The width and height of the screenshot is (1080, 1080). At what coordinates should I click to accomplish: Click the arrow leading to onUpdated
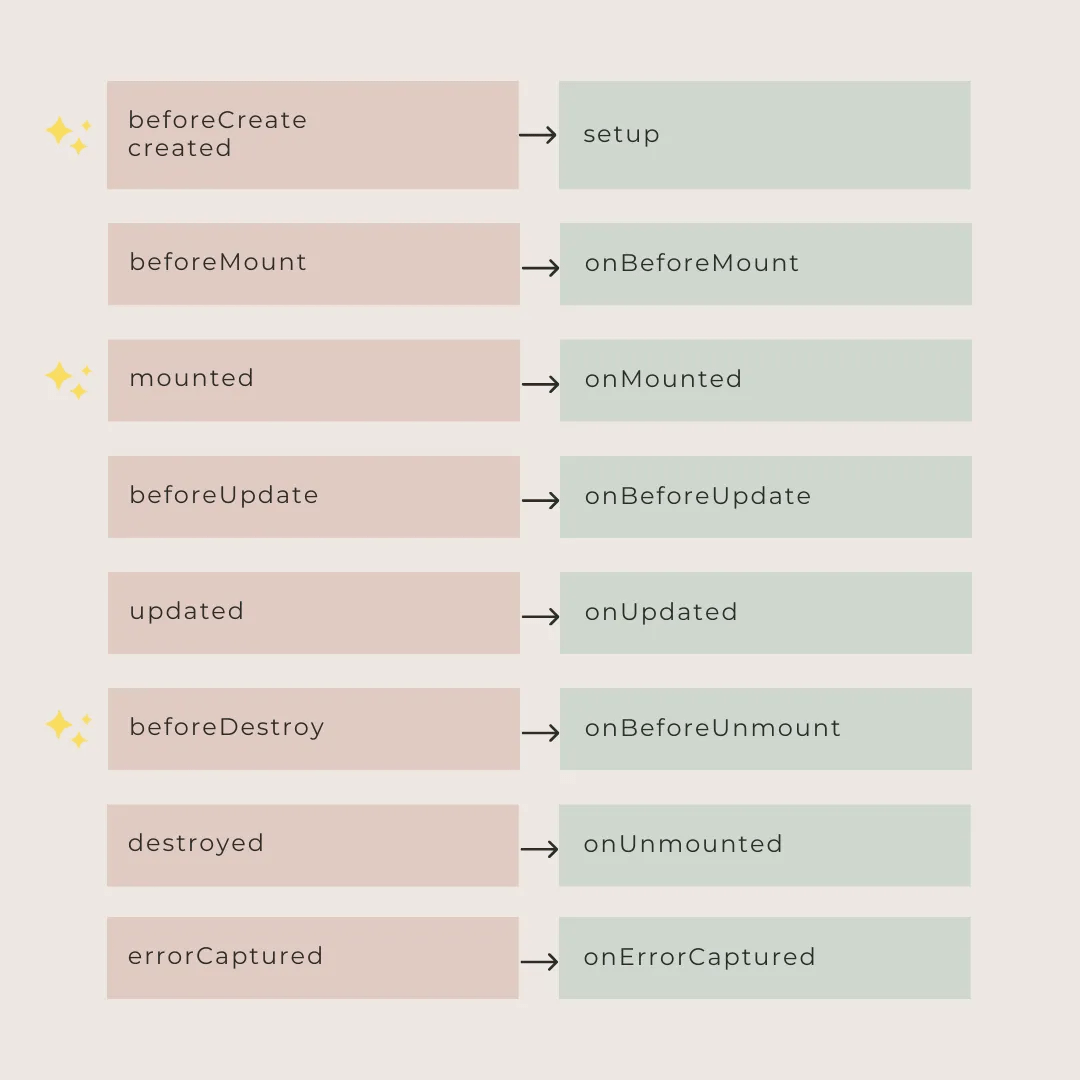coord(540,616)
